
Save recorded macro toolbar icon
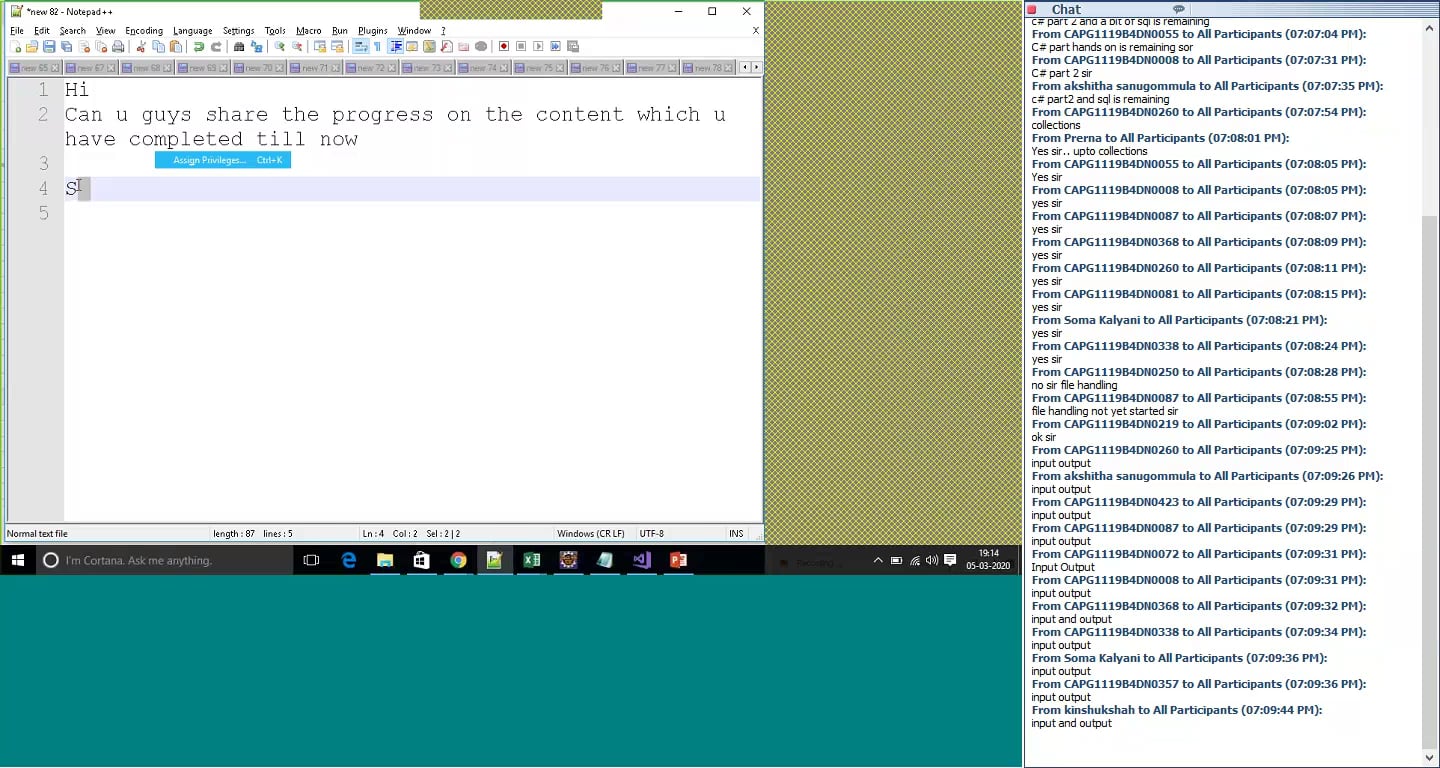tap(573, 46)
